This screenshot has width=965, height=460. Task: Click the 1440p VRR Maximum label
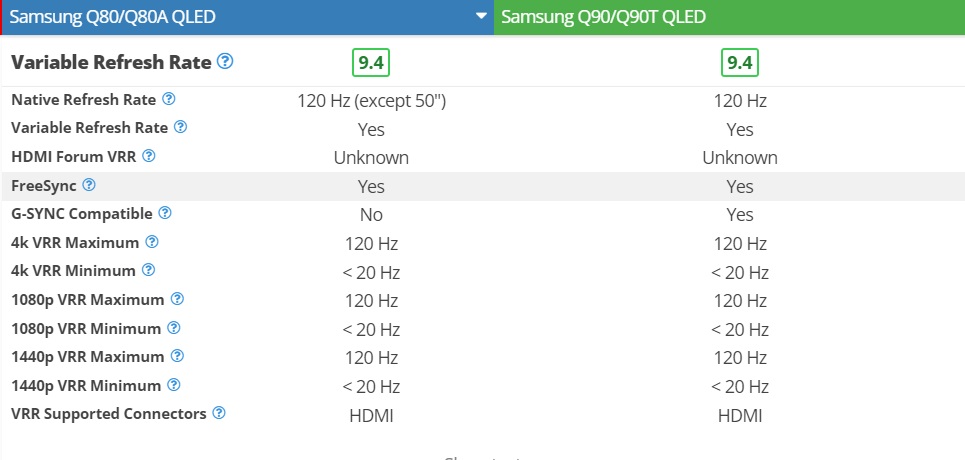pos(88,357)
